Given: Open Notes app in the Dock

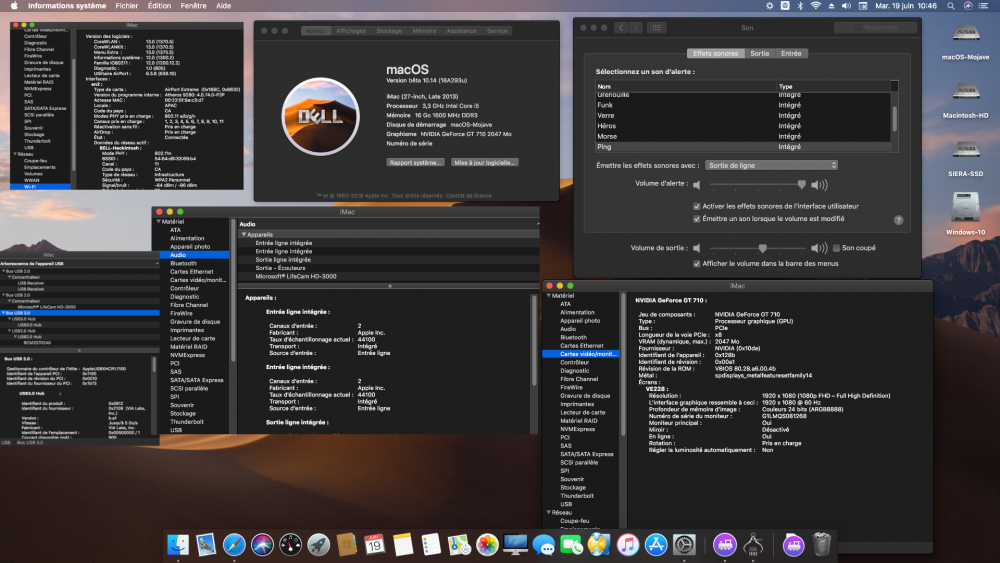Looking at the screenshot, I should click(x=403, y=545).
